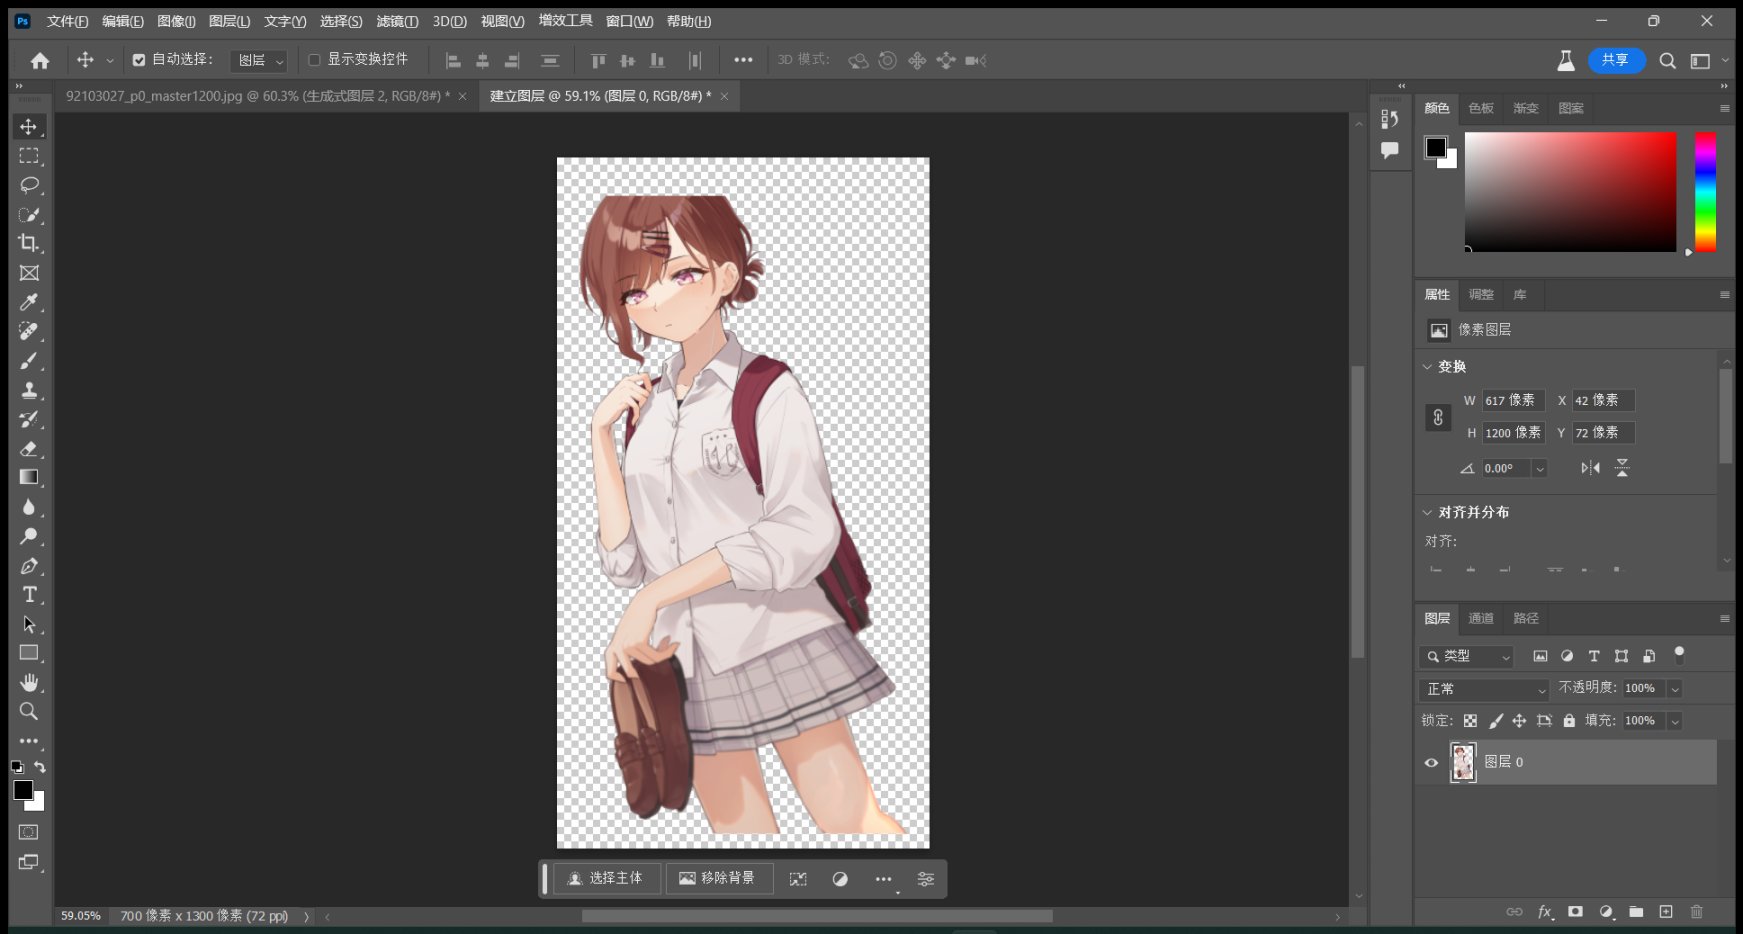Screen dimensions: 1743x934
Task: Switch to 92103027_p0_master1200.jpg document tab
Action: click(258, 96)
